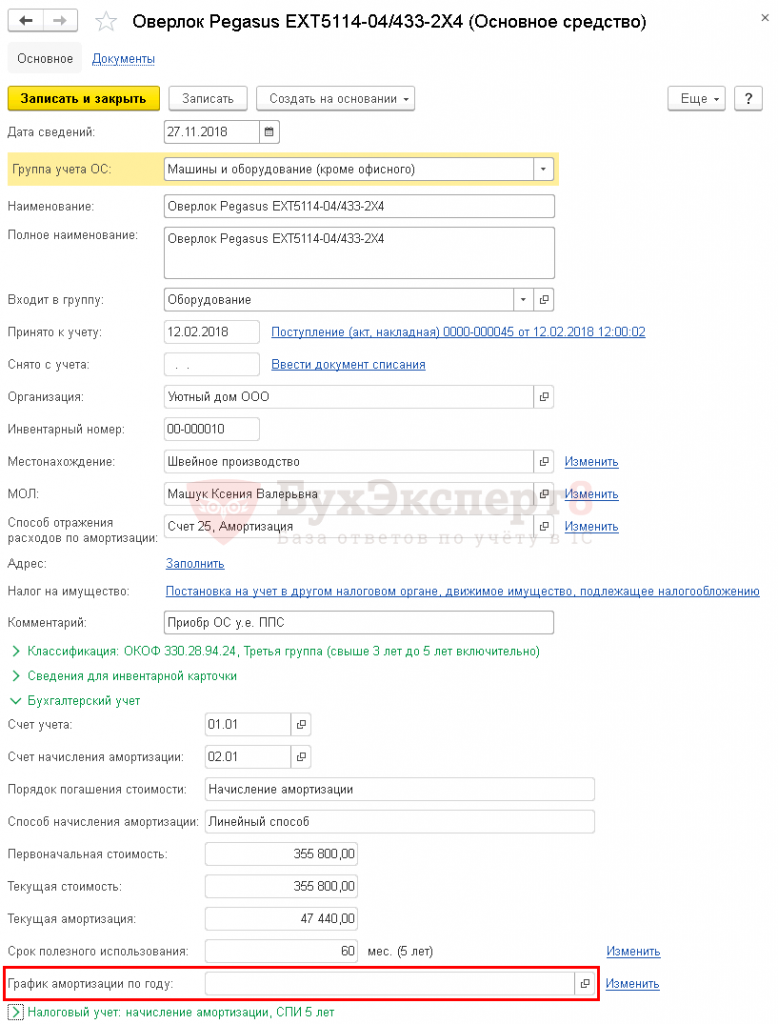
Task: Switch to the Документы tab
Action: [x=123, y=59]
